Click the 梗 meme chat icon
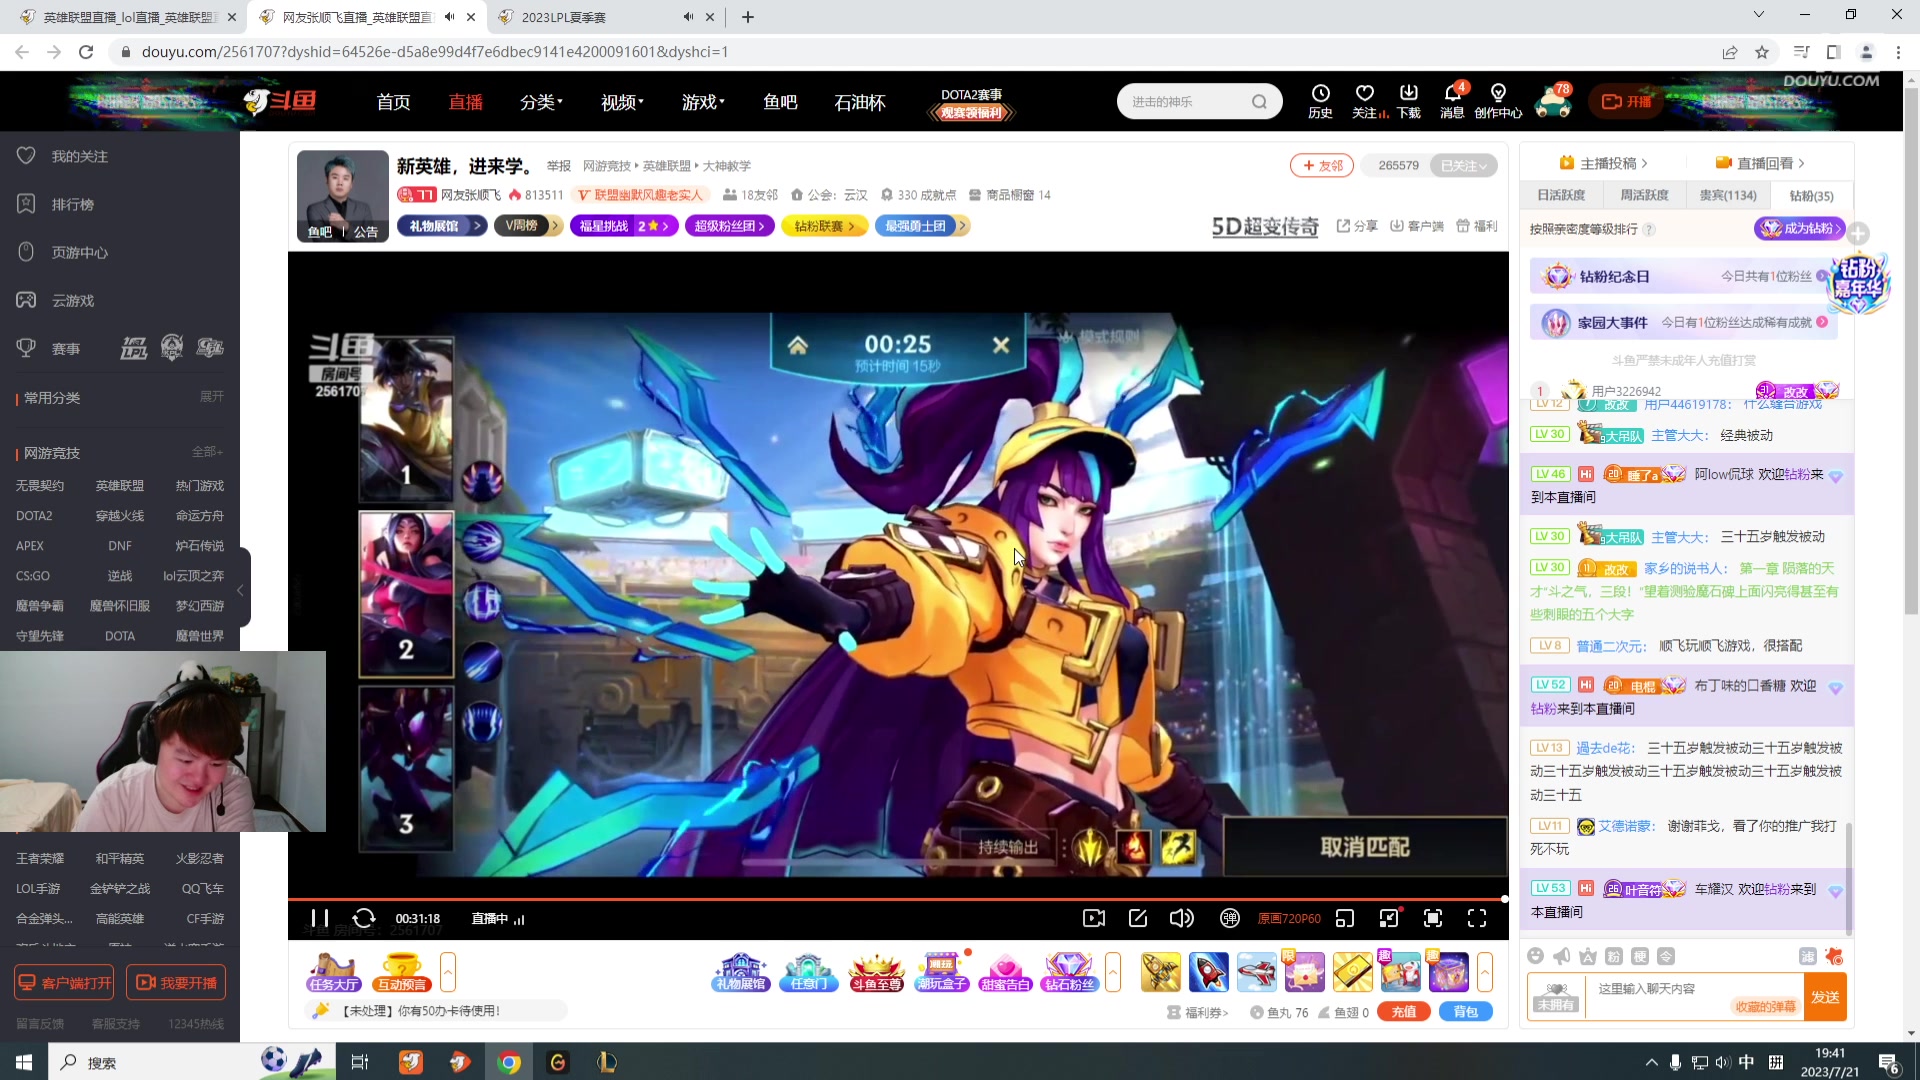Screen dimensions: 1920x1080 pos(1640,956)
